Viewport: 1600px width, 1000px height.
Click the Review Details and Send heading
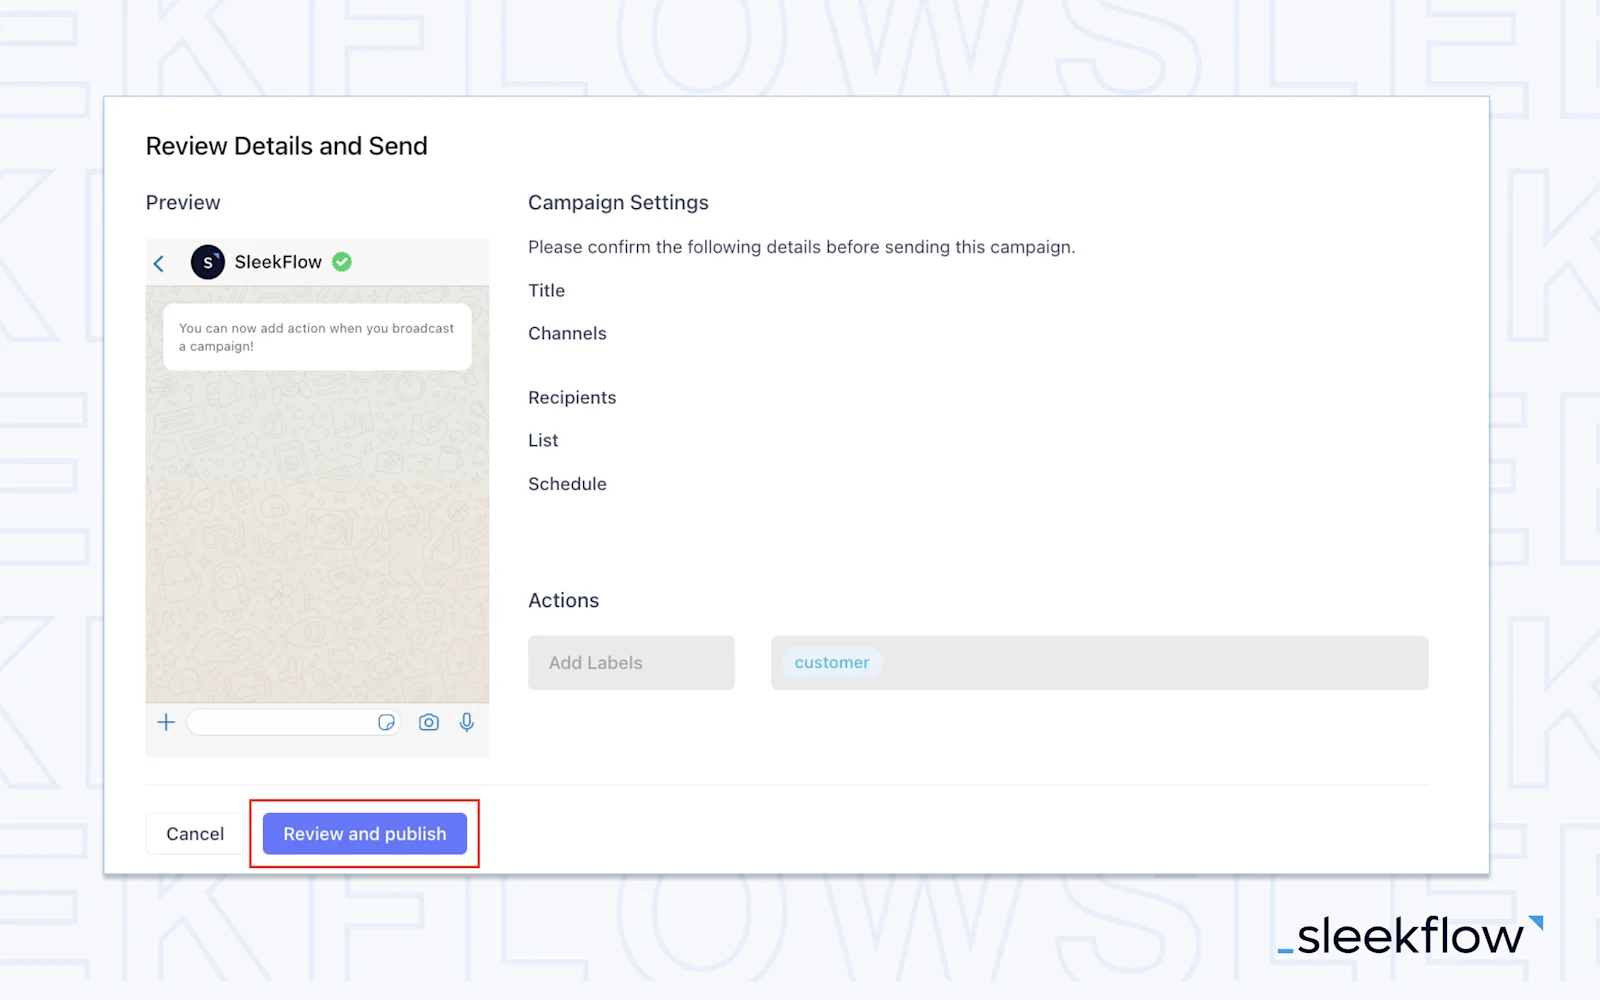(x=287, y=146)
